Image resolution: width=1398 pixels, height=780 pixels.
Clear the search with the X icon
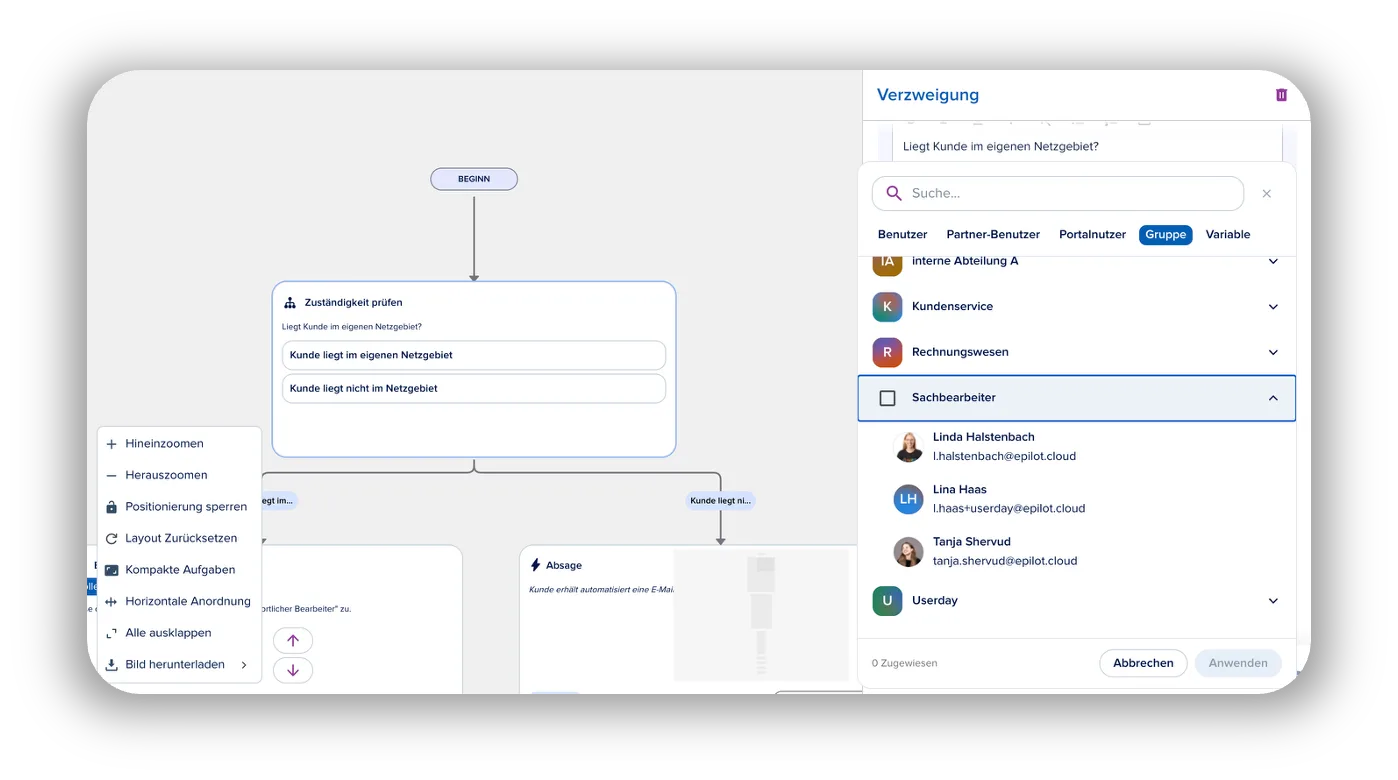[1267, 194]
